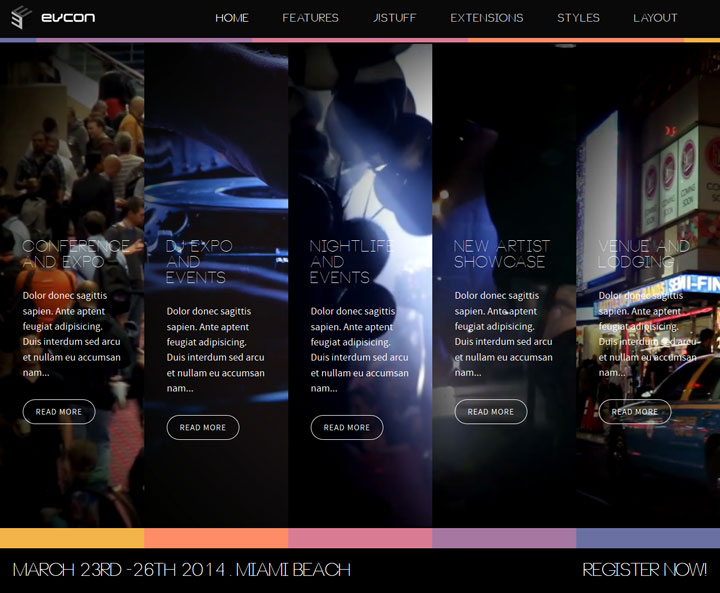720x593 pixels.
Task: Click the Evcon logo icon
Action: click(21, 17)
